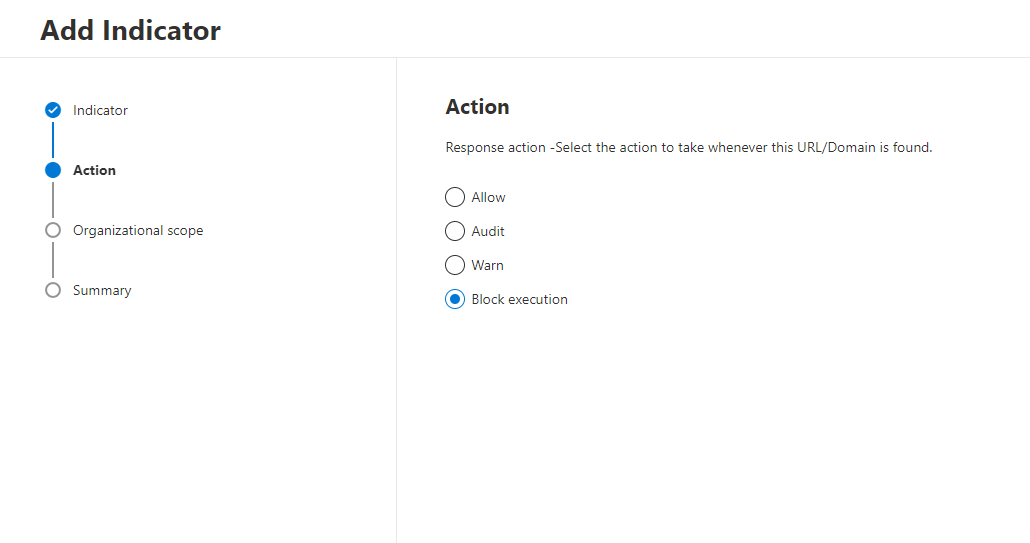Click the Allow option text label
Screen dimensions: 1030x543
[489, 197]
